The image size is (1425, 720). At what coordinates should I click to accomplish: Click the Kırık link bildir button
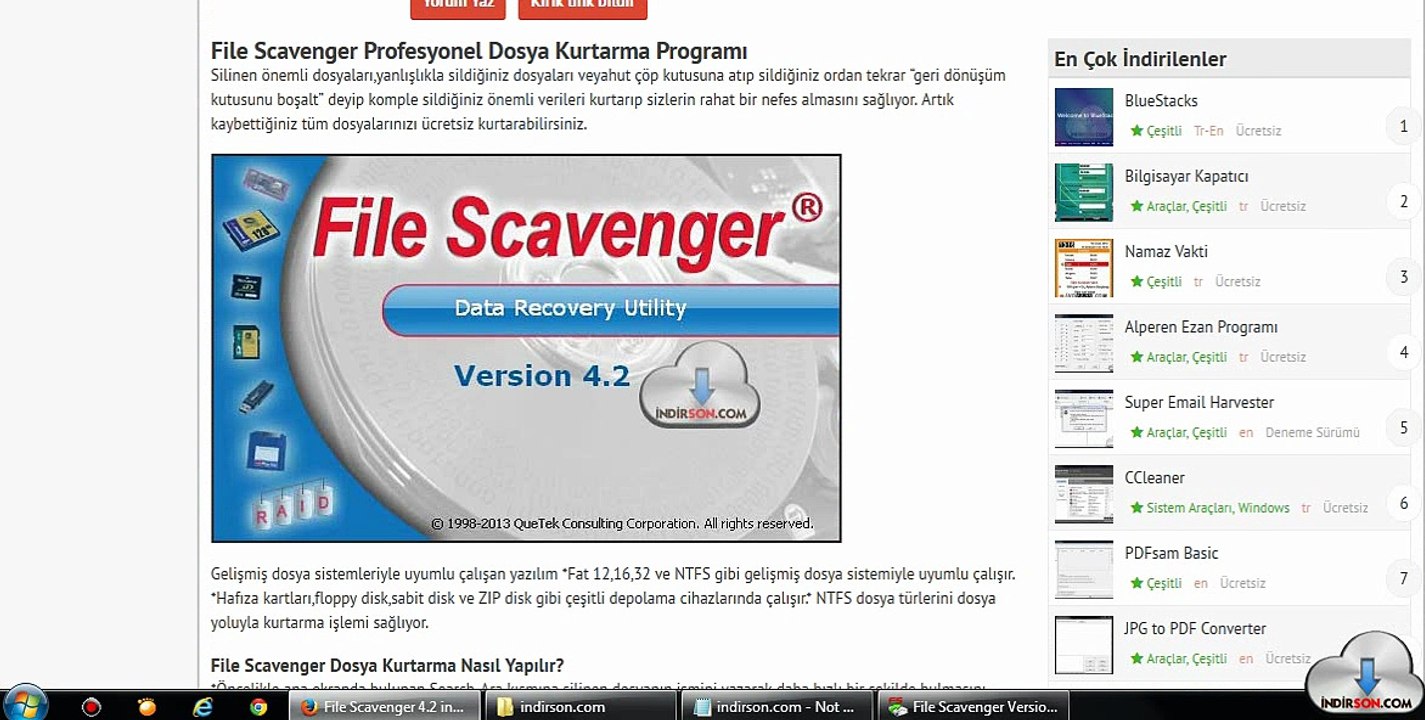(x=582, y=7)
